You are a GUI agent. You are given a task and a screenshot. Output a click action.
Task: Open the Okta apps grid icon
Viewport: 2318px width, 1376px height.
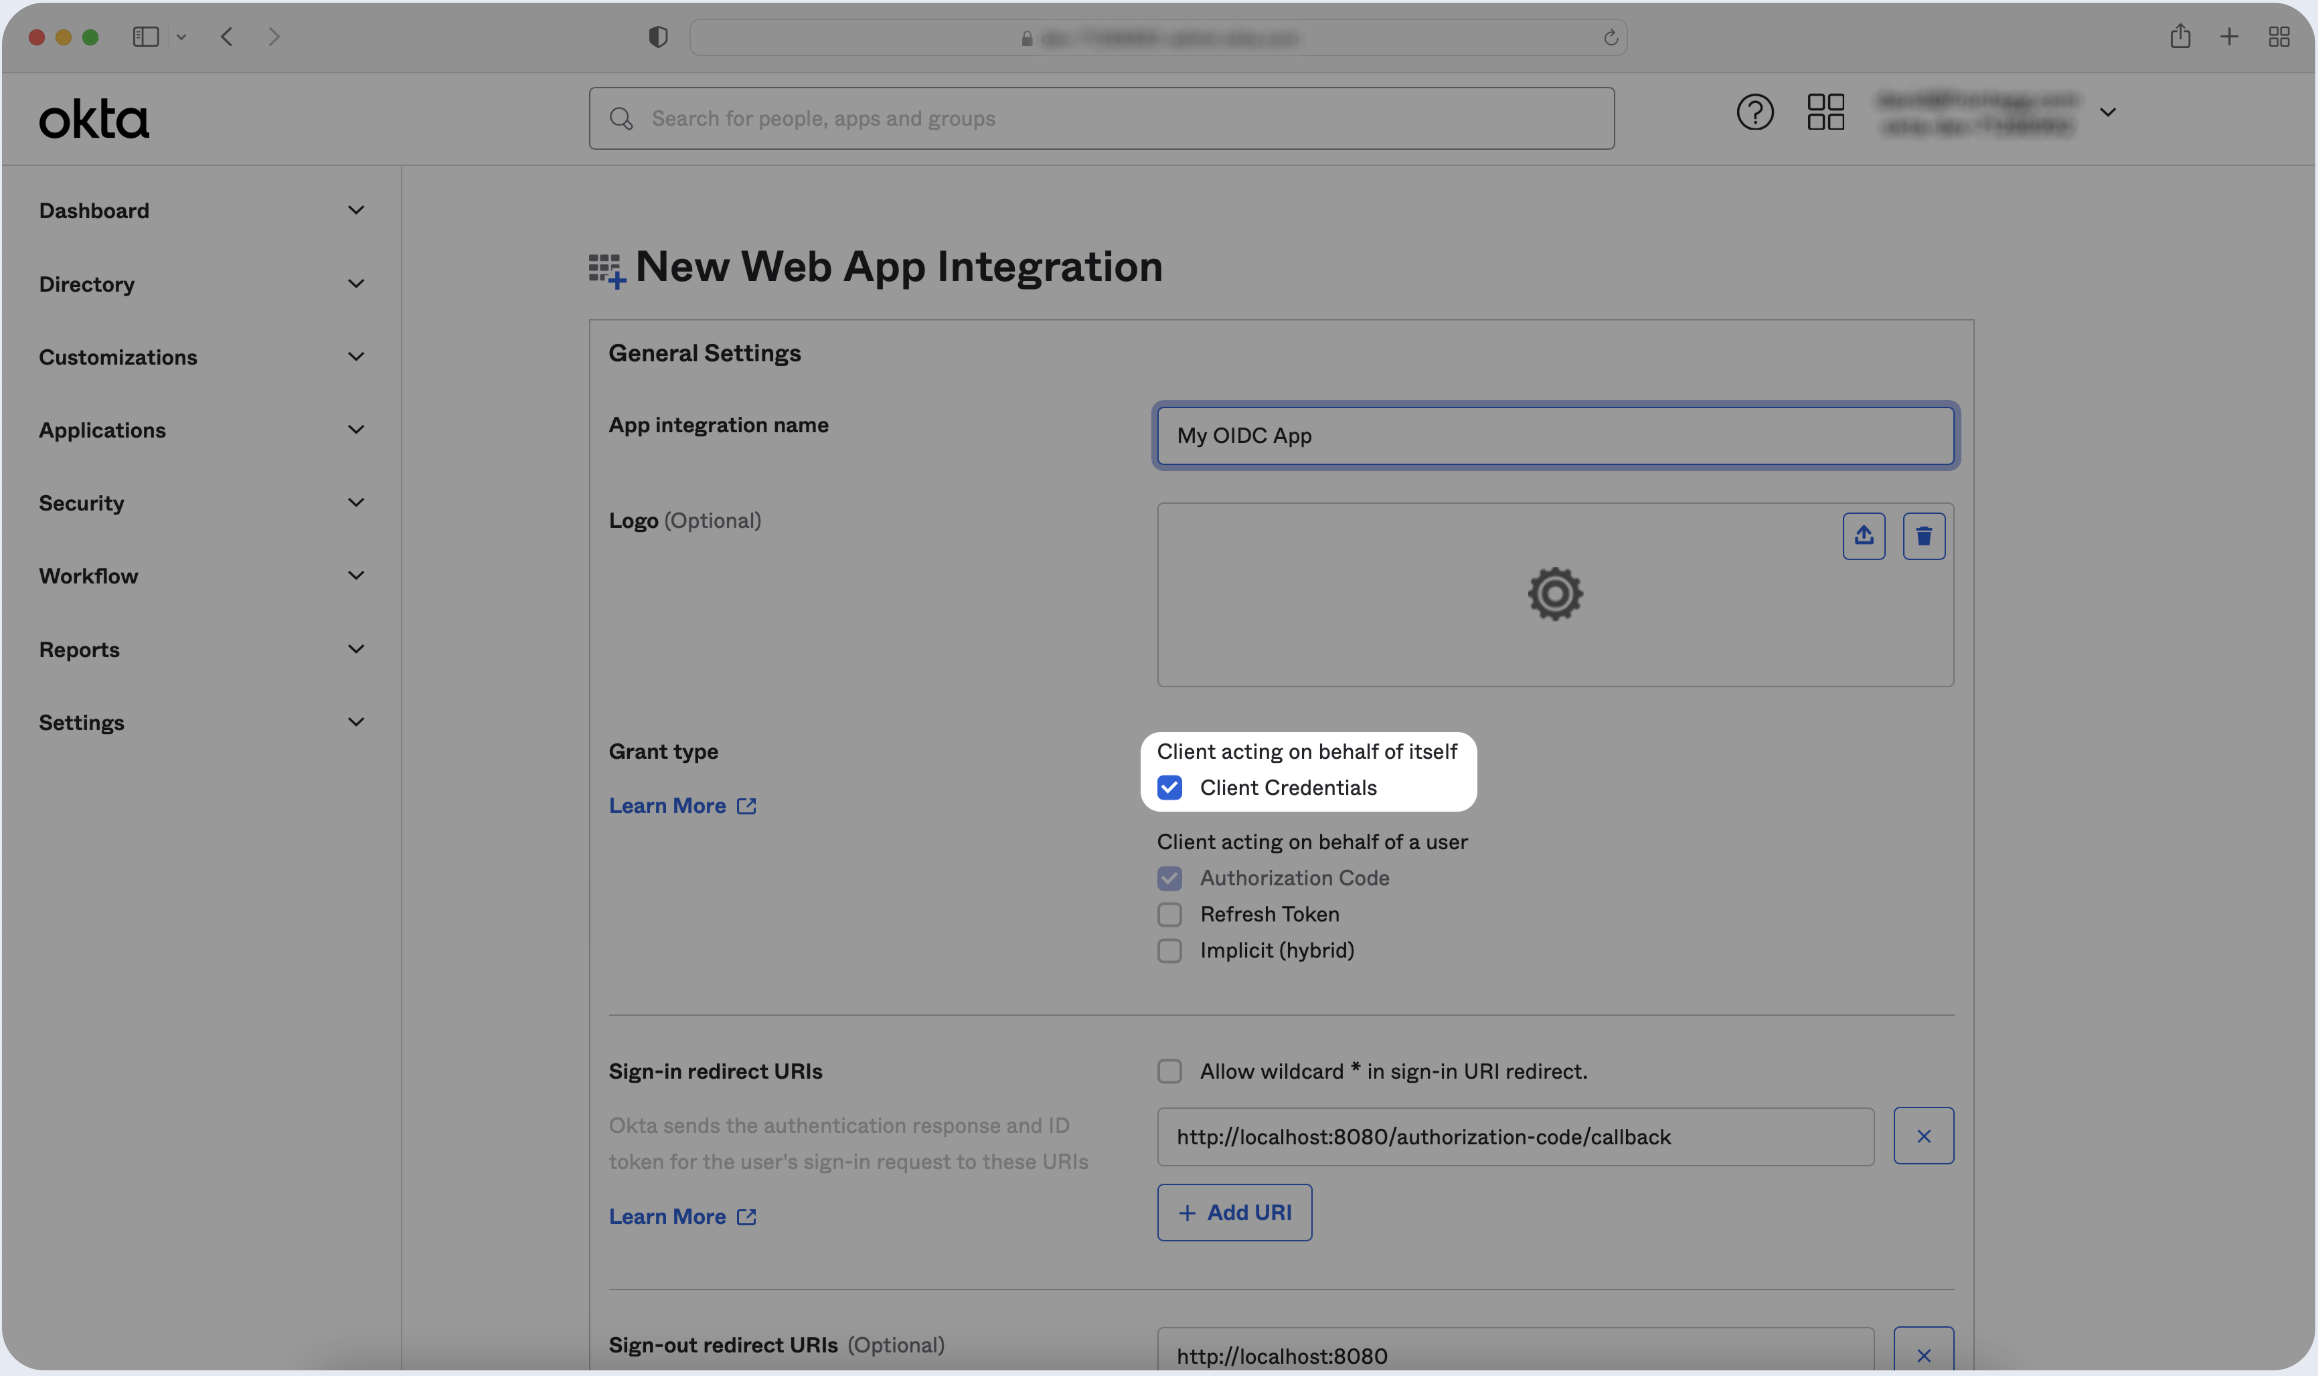[1825, 112]
